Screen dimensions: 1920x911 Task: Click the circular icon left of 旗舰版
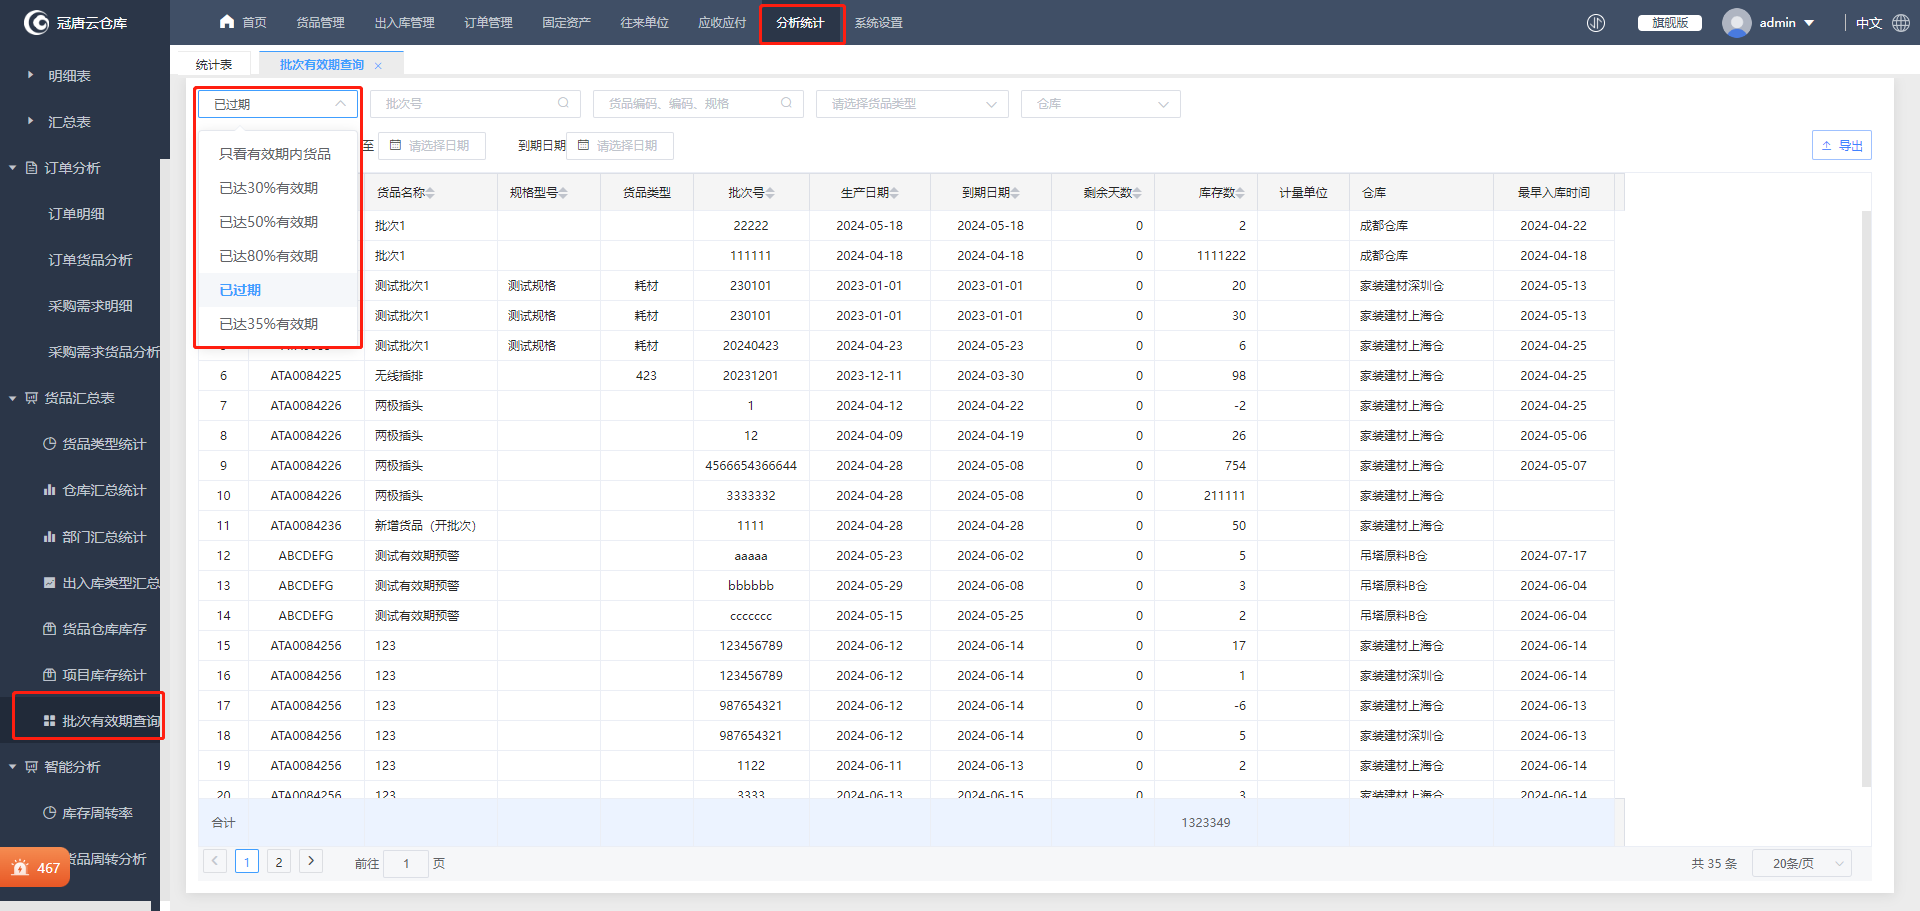click(1596, 23)
